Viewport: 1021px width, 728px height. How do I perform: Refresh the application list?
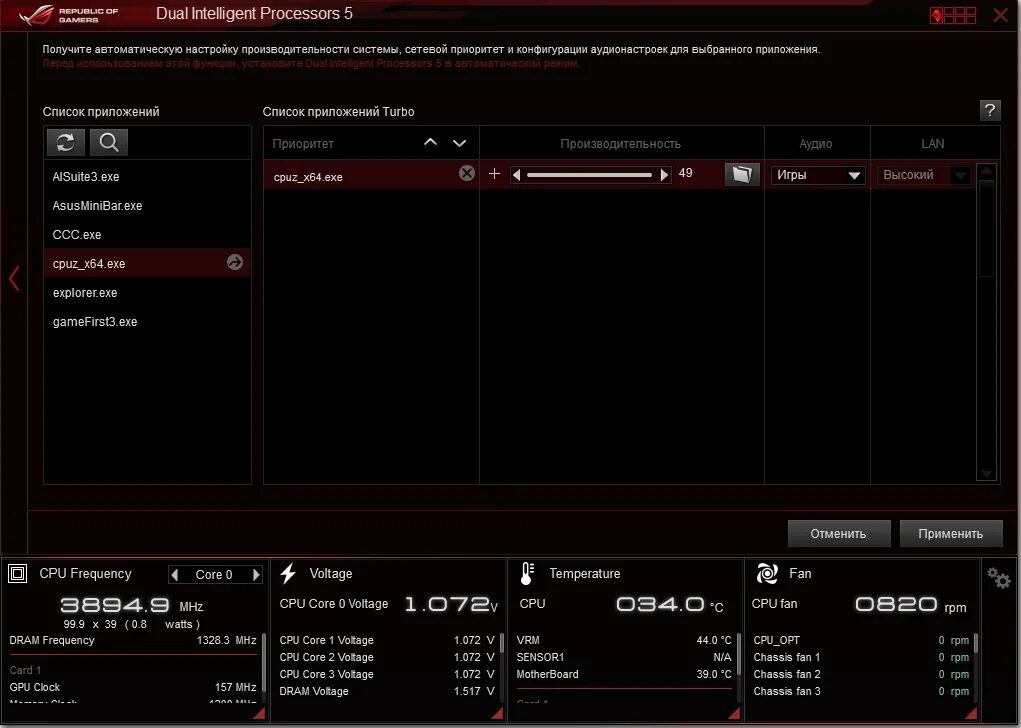66,142
